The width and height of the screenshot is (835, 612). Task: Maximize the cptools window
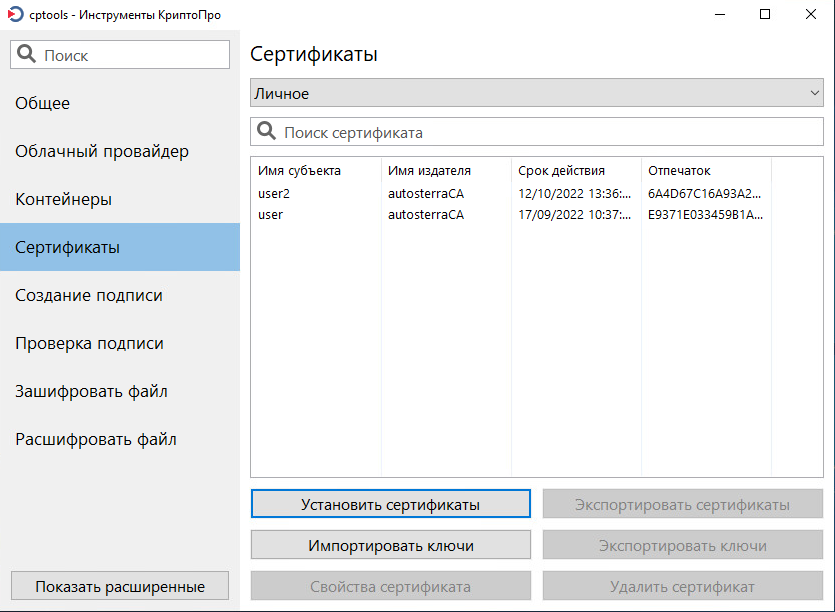[x=765, y=14]
